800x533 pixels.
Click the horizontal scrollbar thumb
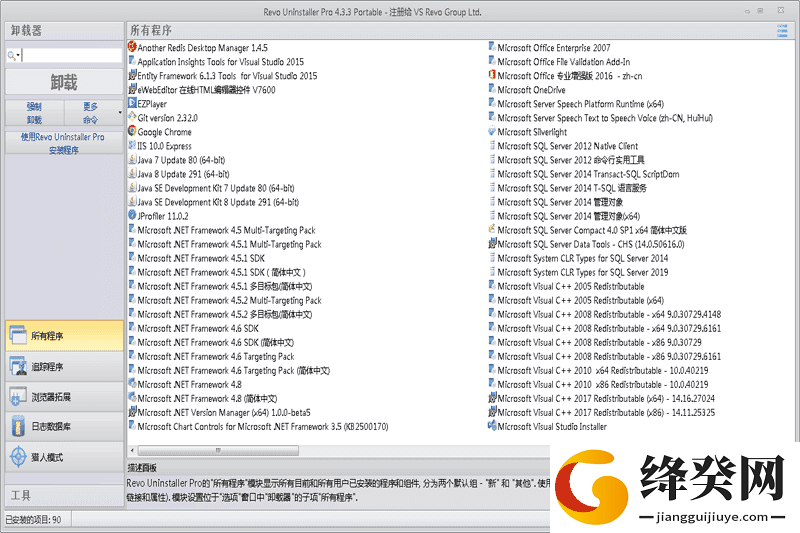pos(218,450)
